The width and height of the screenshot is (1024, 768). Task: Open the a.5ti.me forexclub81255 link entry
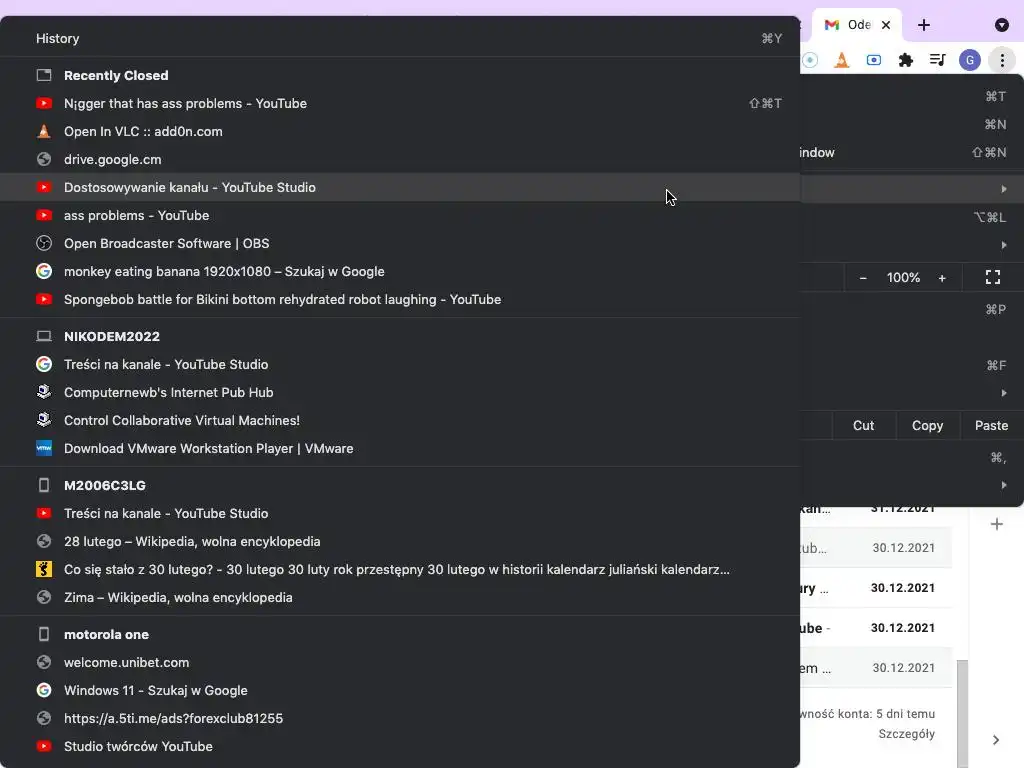pos(400,718)
